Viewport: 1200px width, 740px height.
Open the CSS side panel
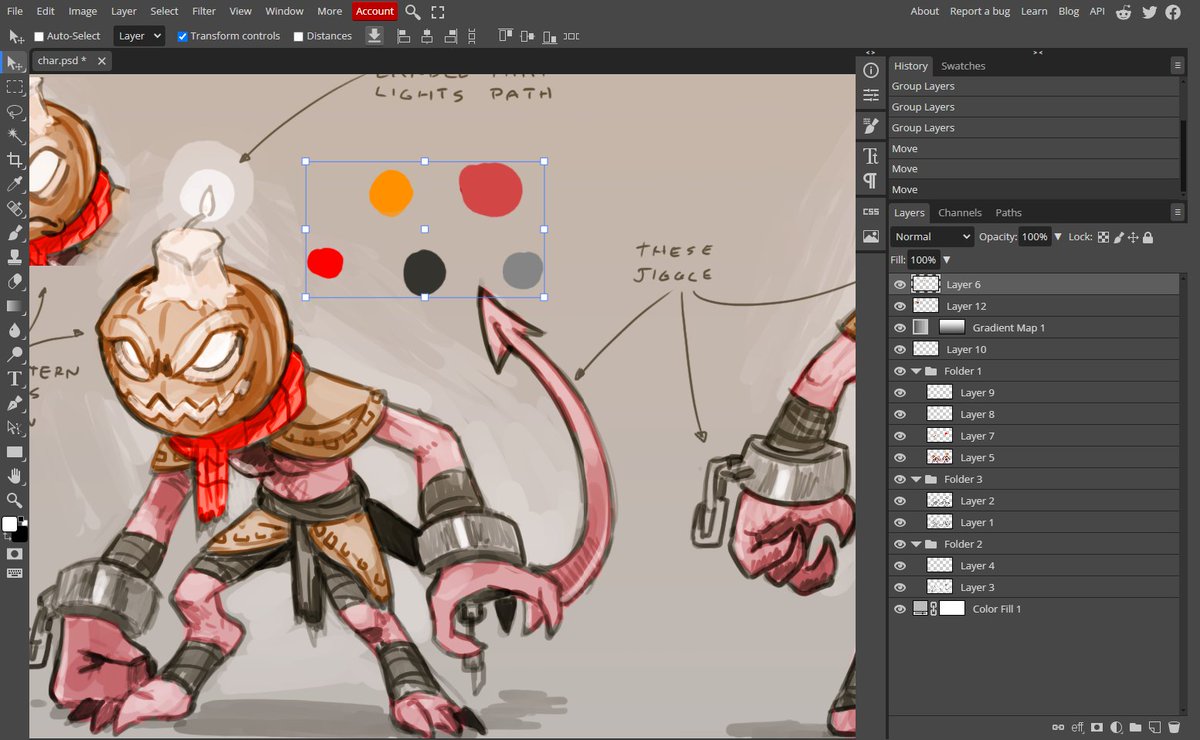pyautogui.click(x=871, y=212)
